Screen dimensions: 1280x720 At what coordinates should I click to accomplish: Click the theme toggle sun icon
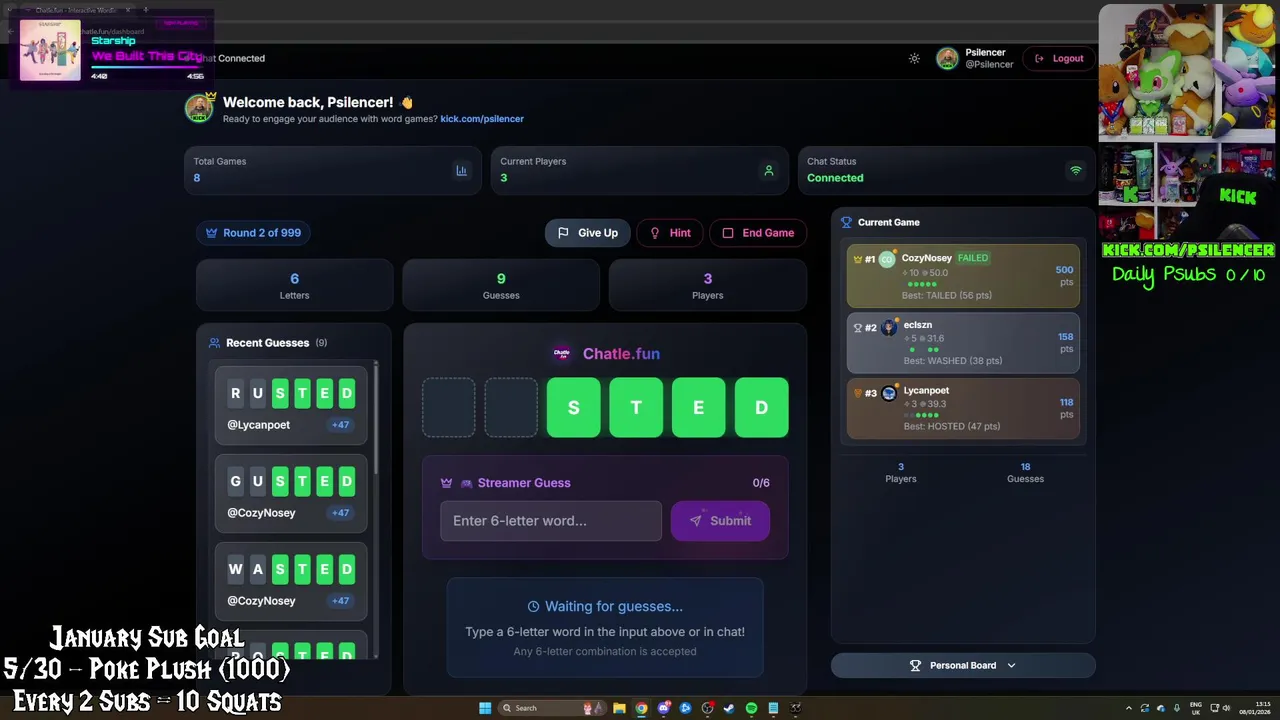point(914,58)
